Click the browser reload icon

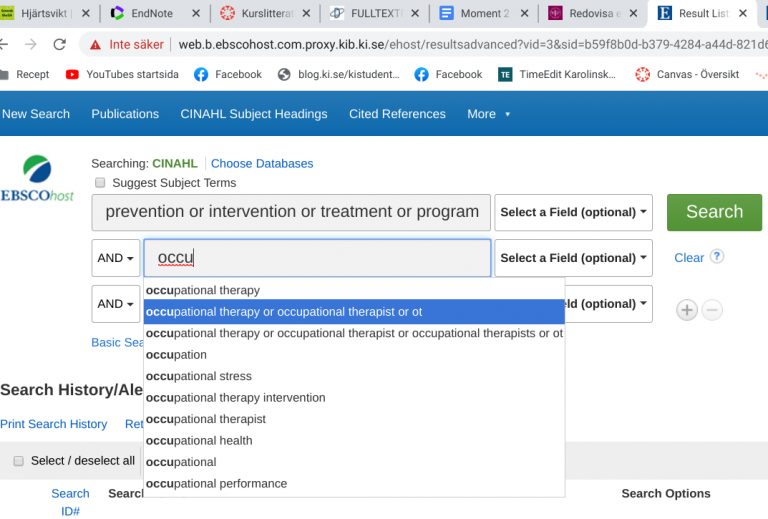click(x=59, y=45)
